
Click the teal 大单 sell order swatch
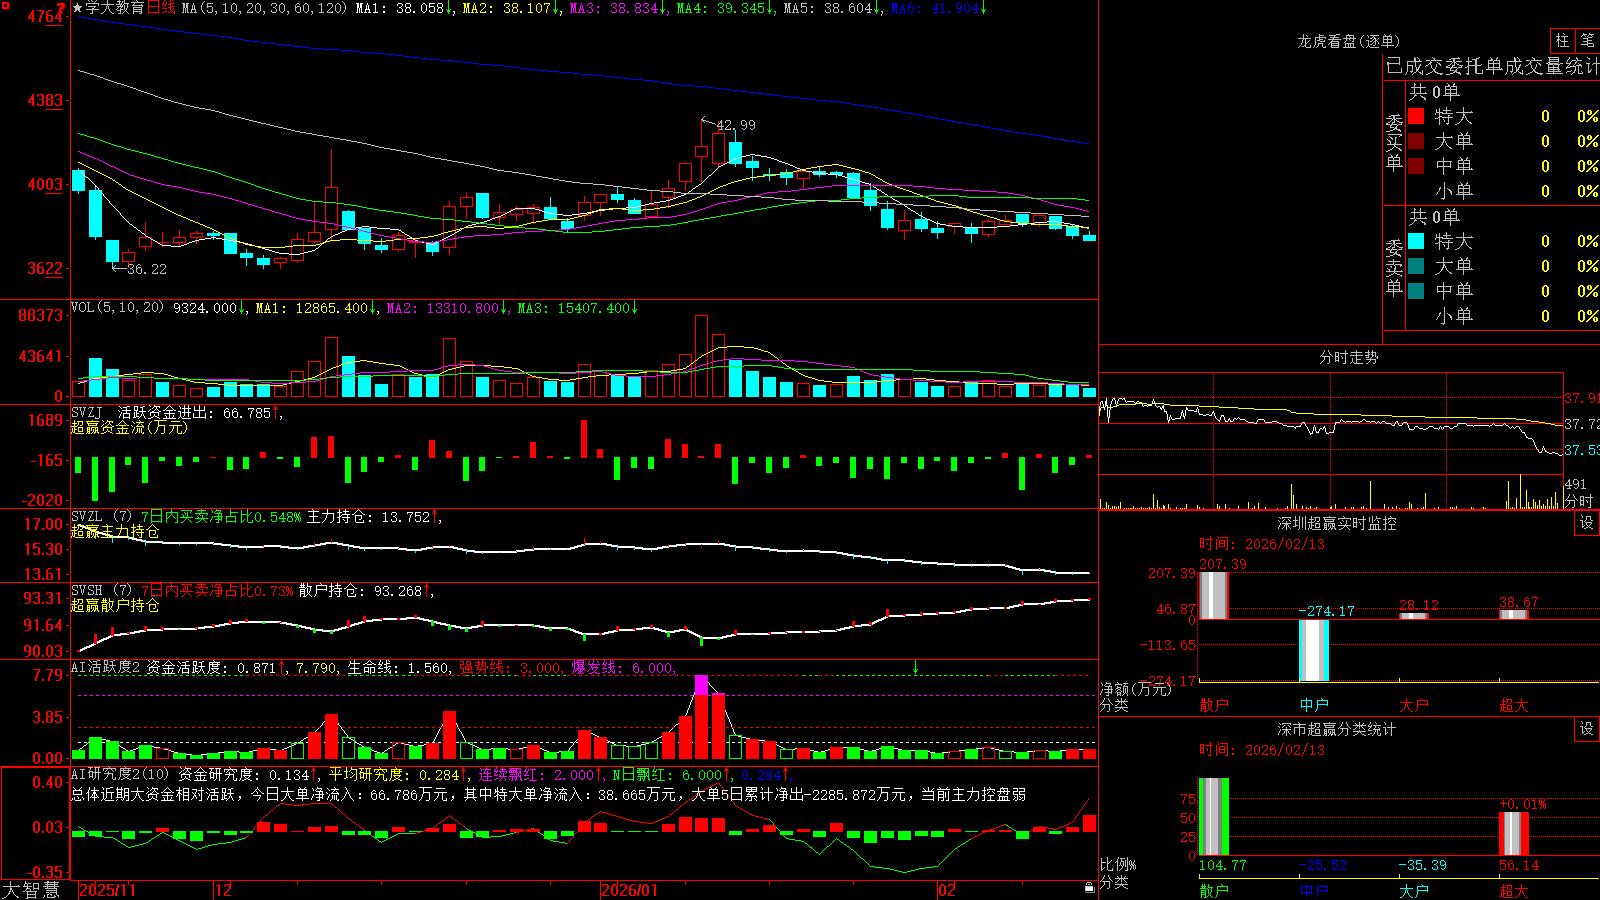[x=1416, y=266]
